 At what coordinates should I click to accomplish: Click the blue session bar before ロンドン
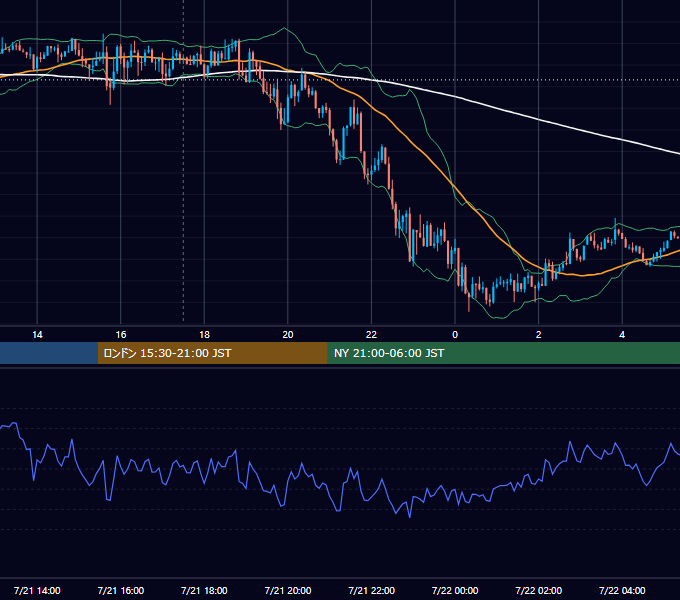(49, 353)
